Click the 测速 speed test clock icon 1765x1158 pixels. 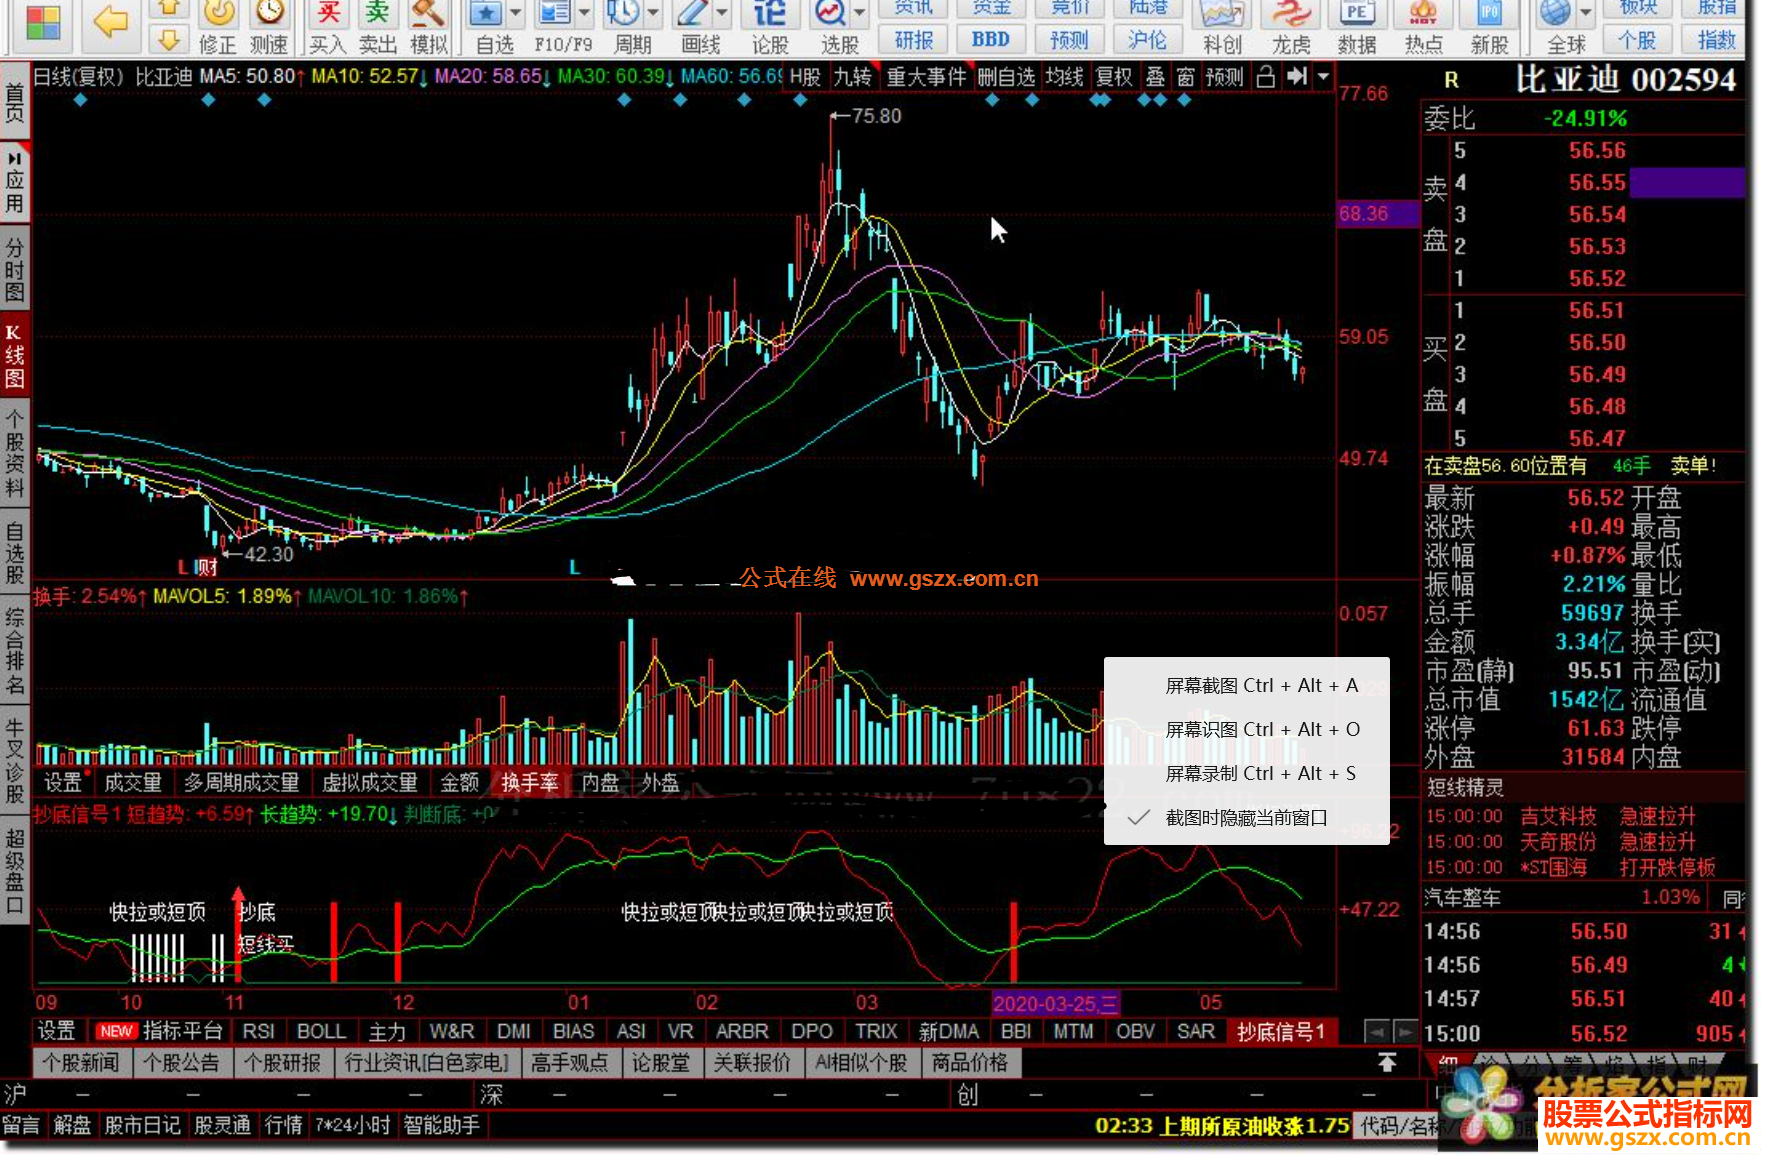pos(268,14)
